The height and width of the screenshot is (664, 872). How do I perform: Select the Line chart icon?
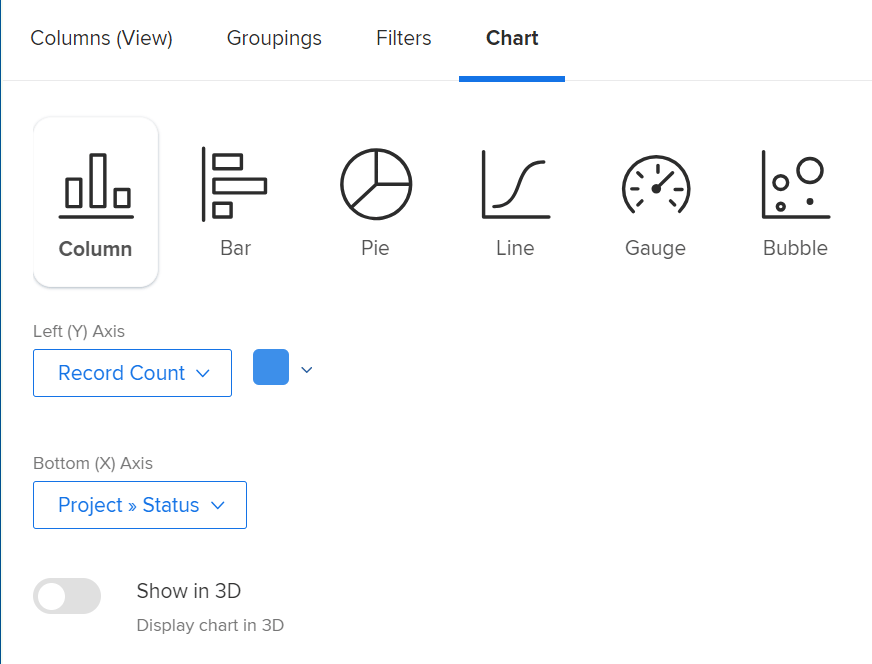pyautogui.click(x=515, y=184)
